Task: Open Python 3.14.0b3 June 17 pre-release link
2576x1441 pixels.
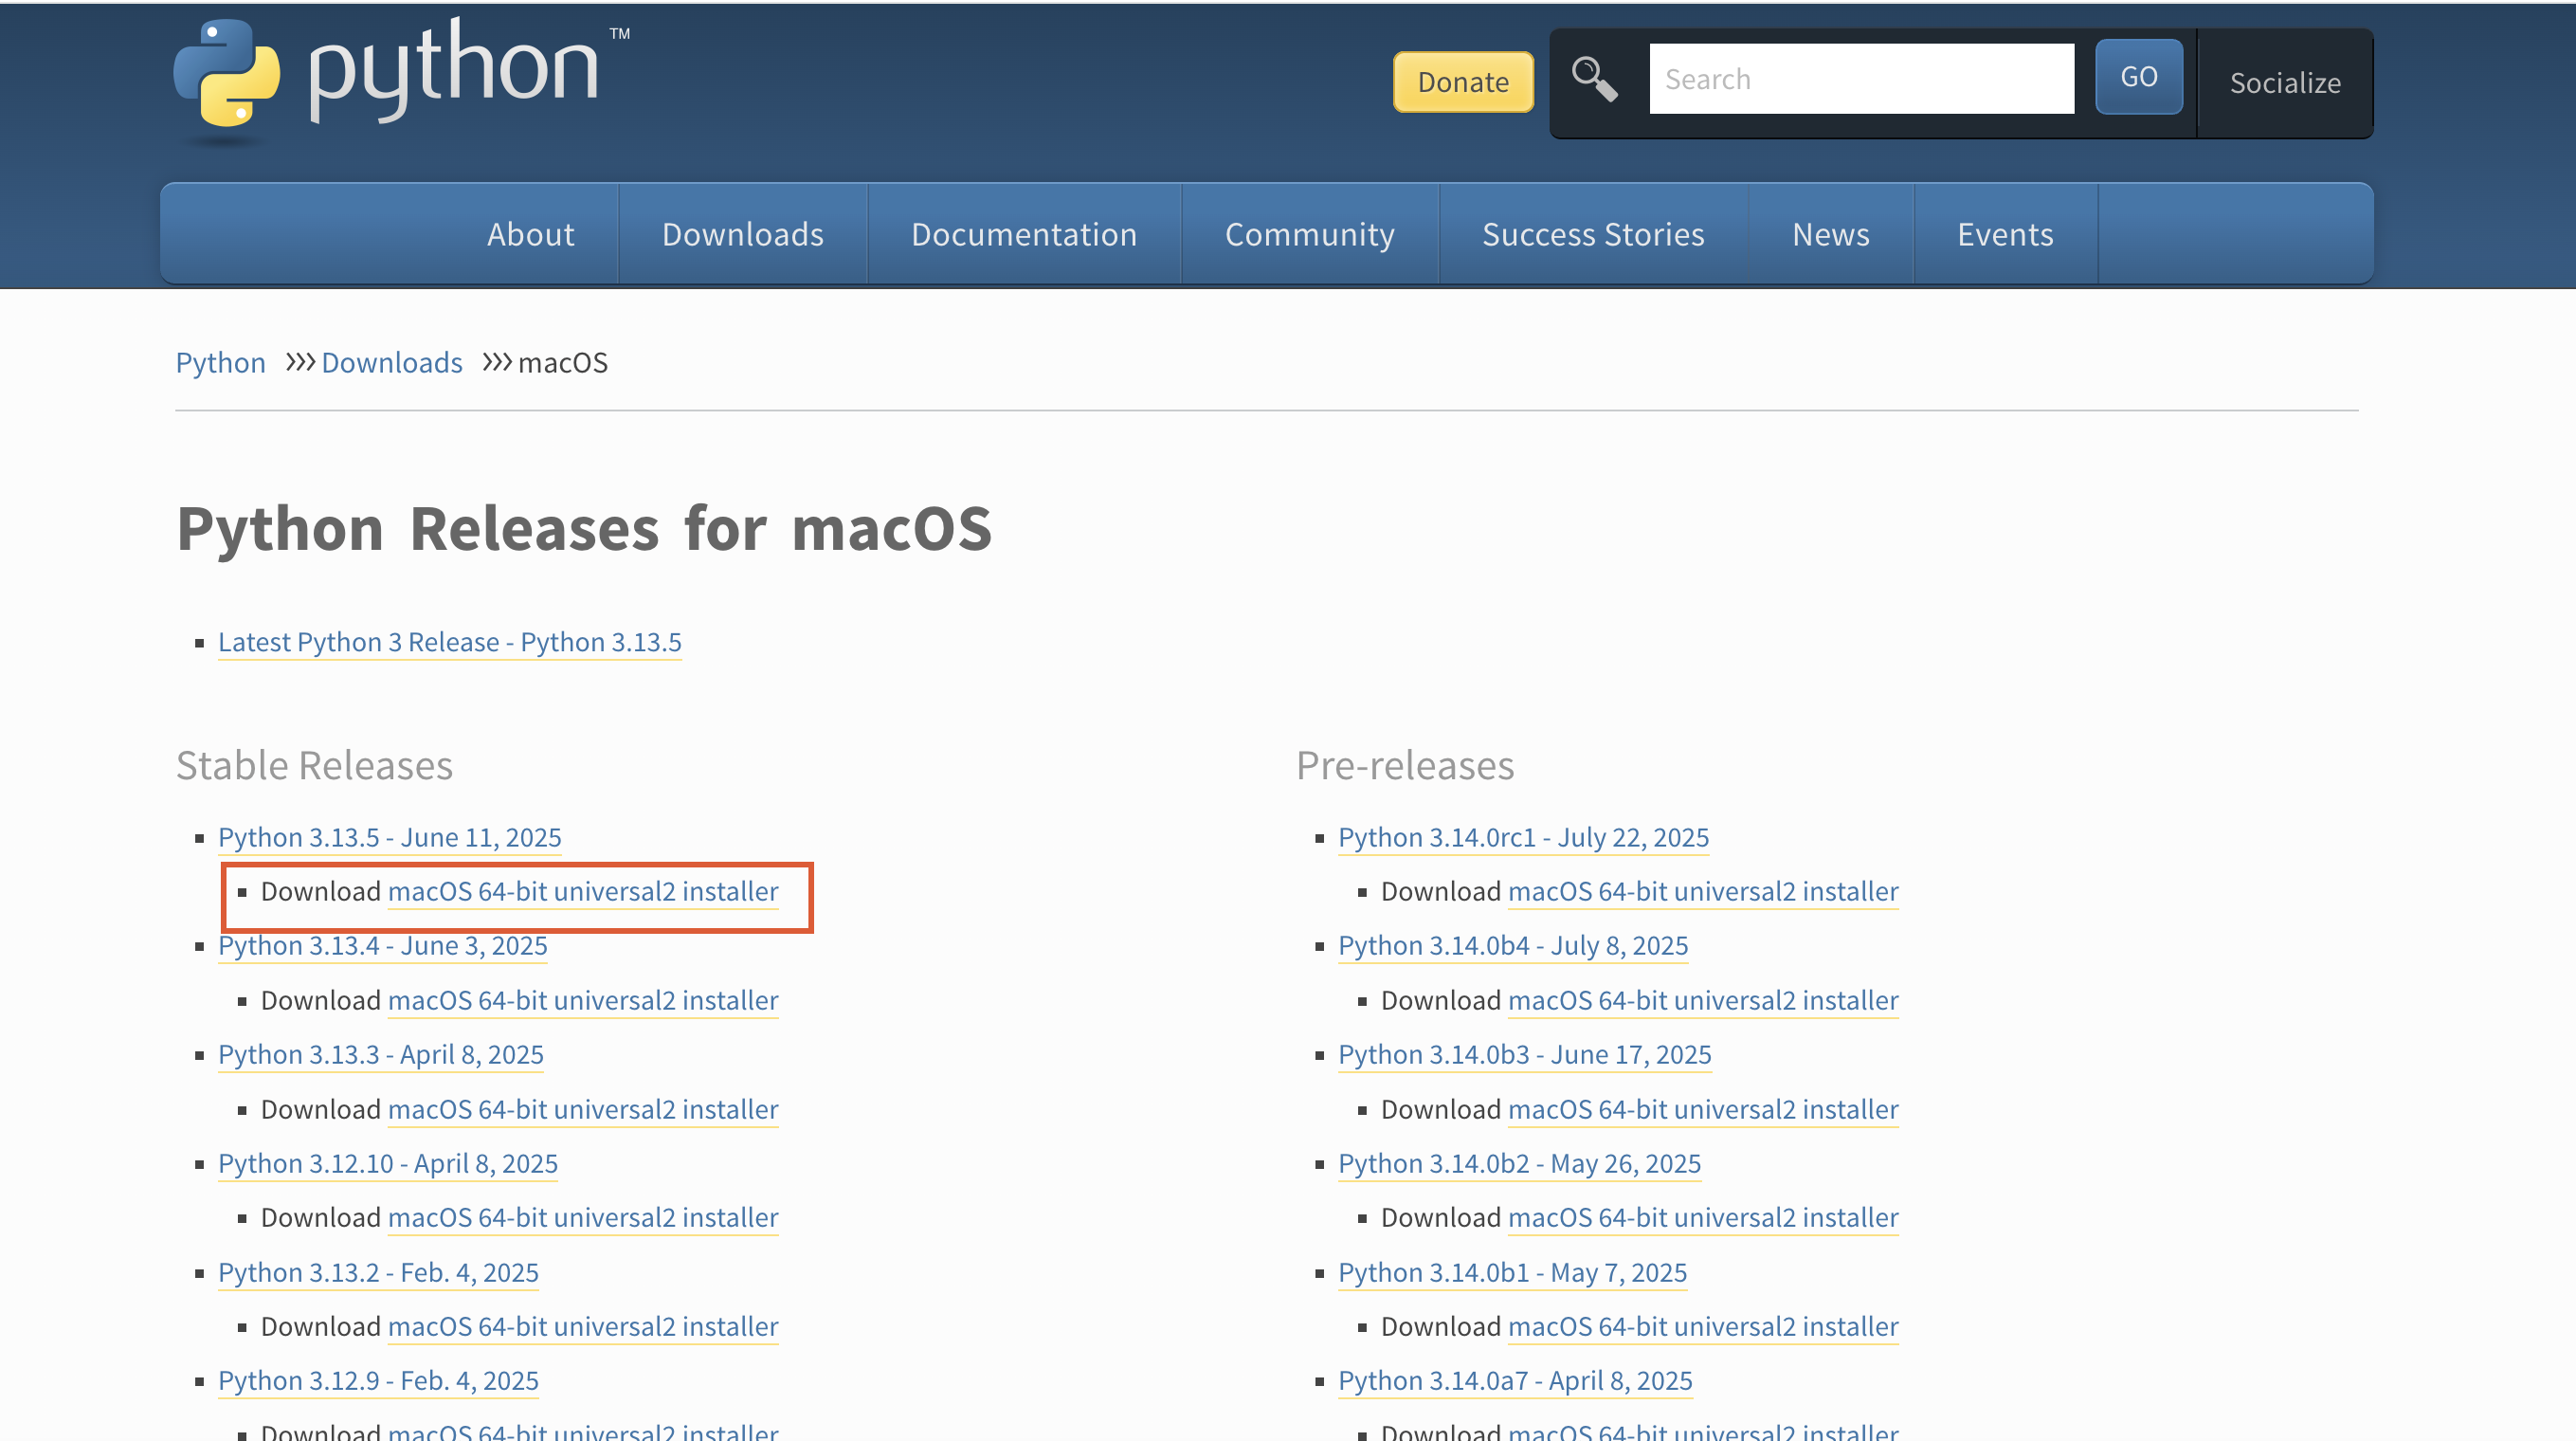Action: (x=1525, y=1054)
